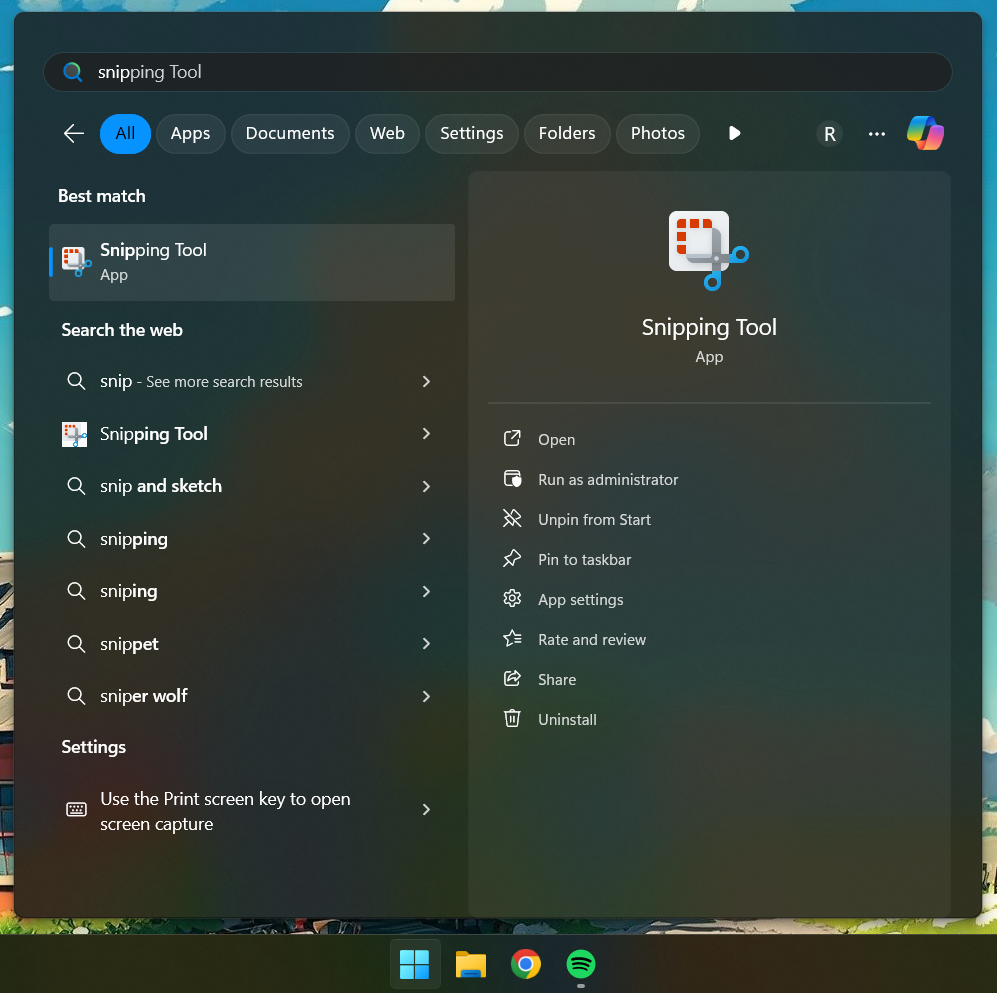Expand the 'snipping' suggestion chevron
This screenshot has height=993, width=997.
tap(426, 538)
